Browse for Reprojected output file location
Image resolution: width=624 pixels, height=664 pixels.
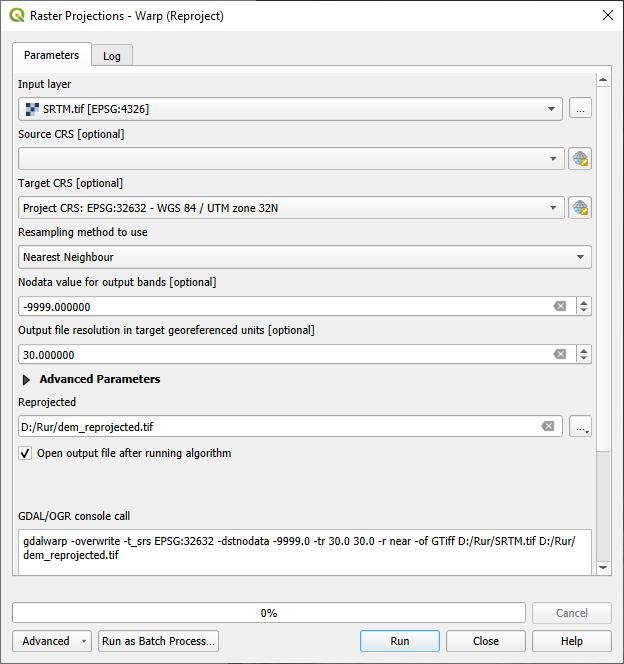[x=580, y=426]
